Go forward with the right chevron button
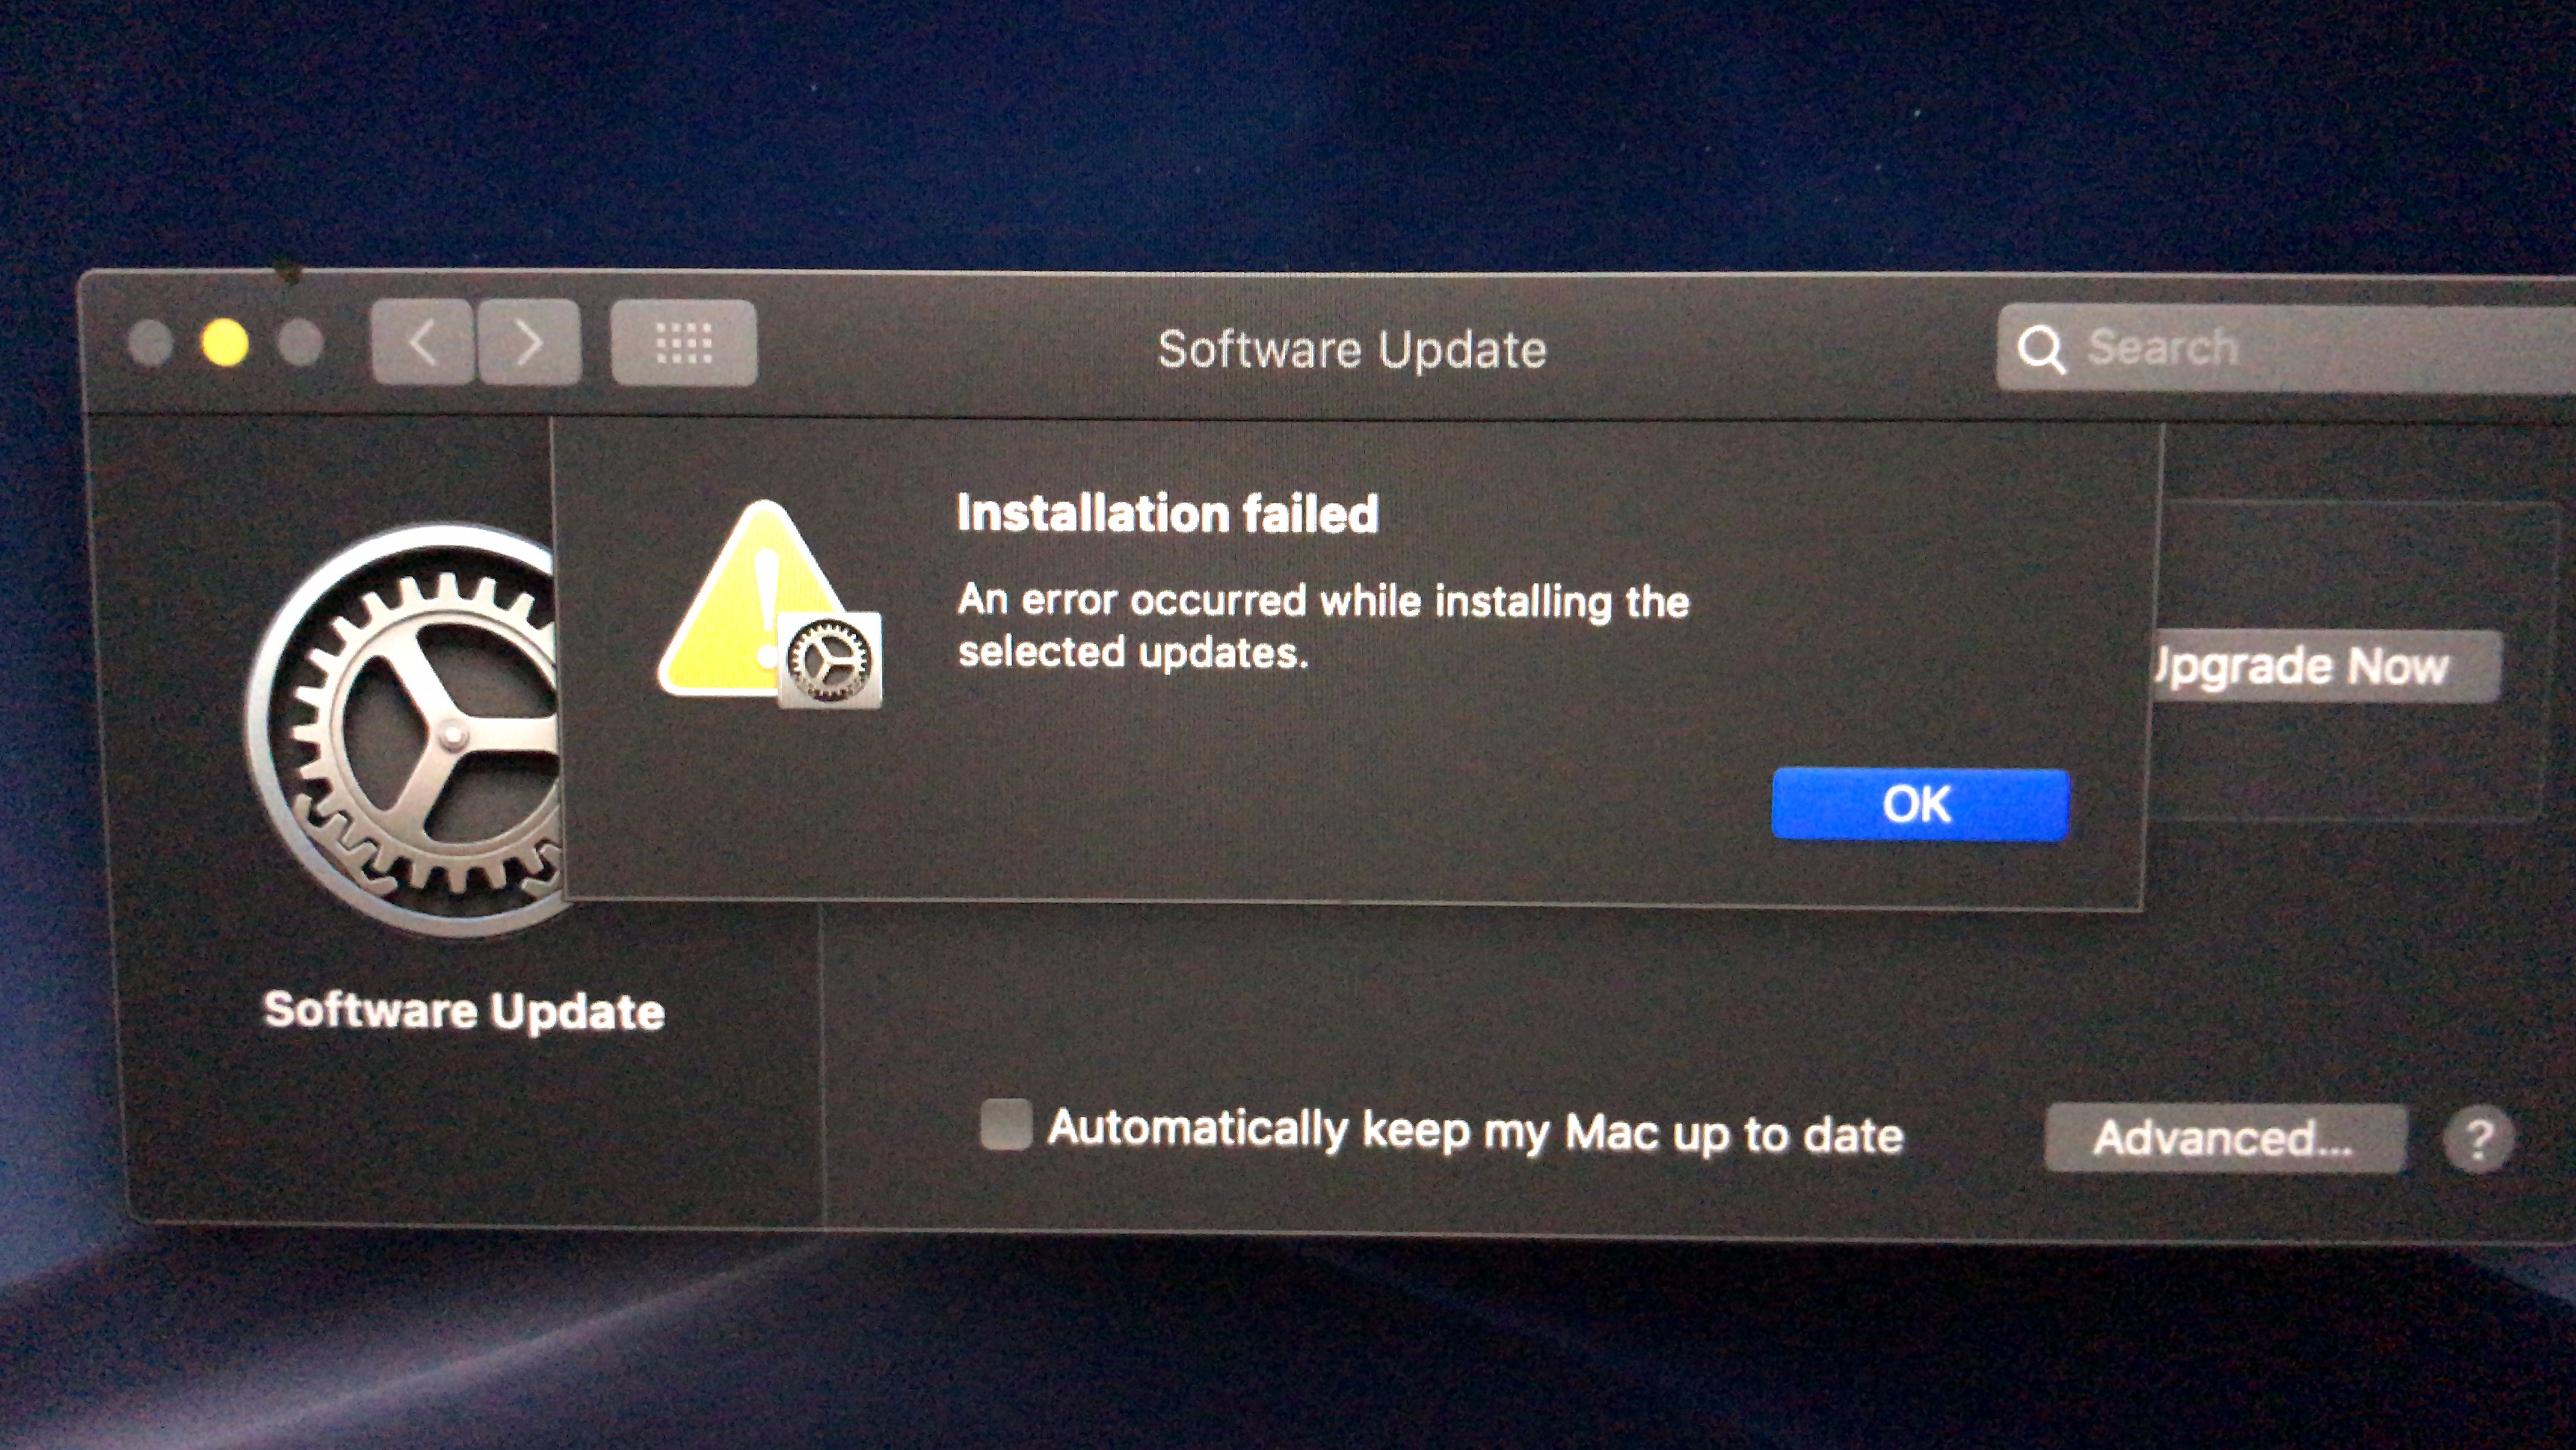This screenshot has width=2576, height=1450. point(529,342)
